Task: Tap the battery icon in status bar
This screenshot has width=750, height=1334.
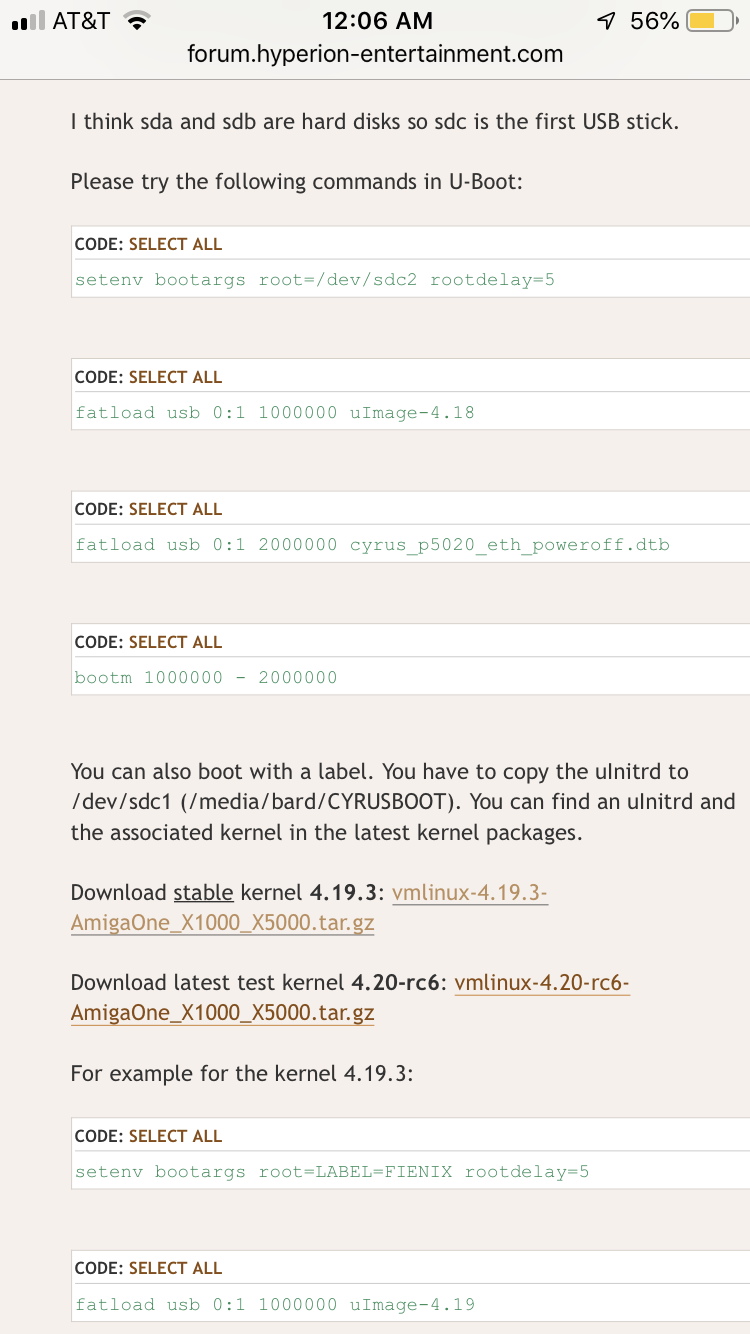Action: (x=711, y=21)
